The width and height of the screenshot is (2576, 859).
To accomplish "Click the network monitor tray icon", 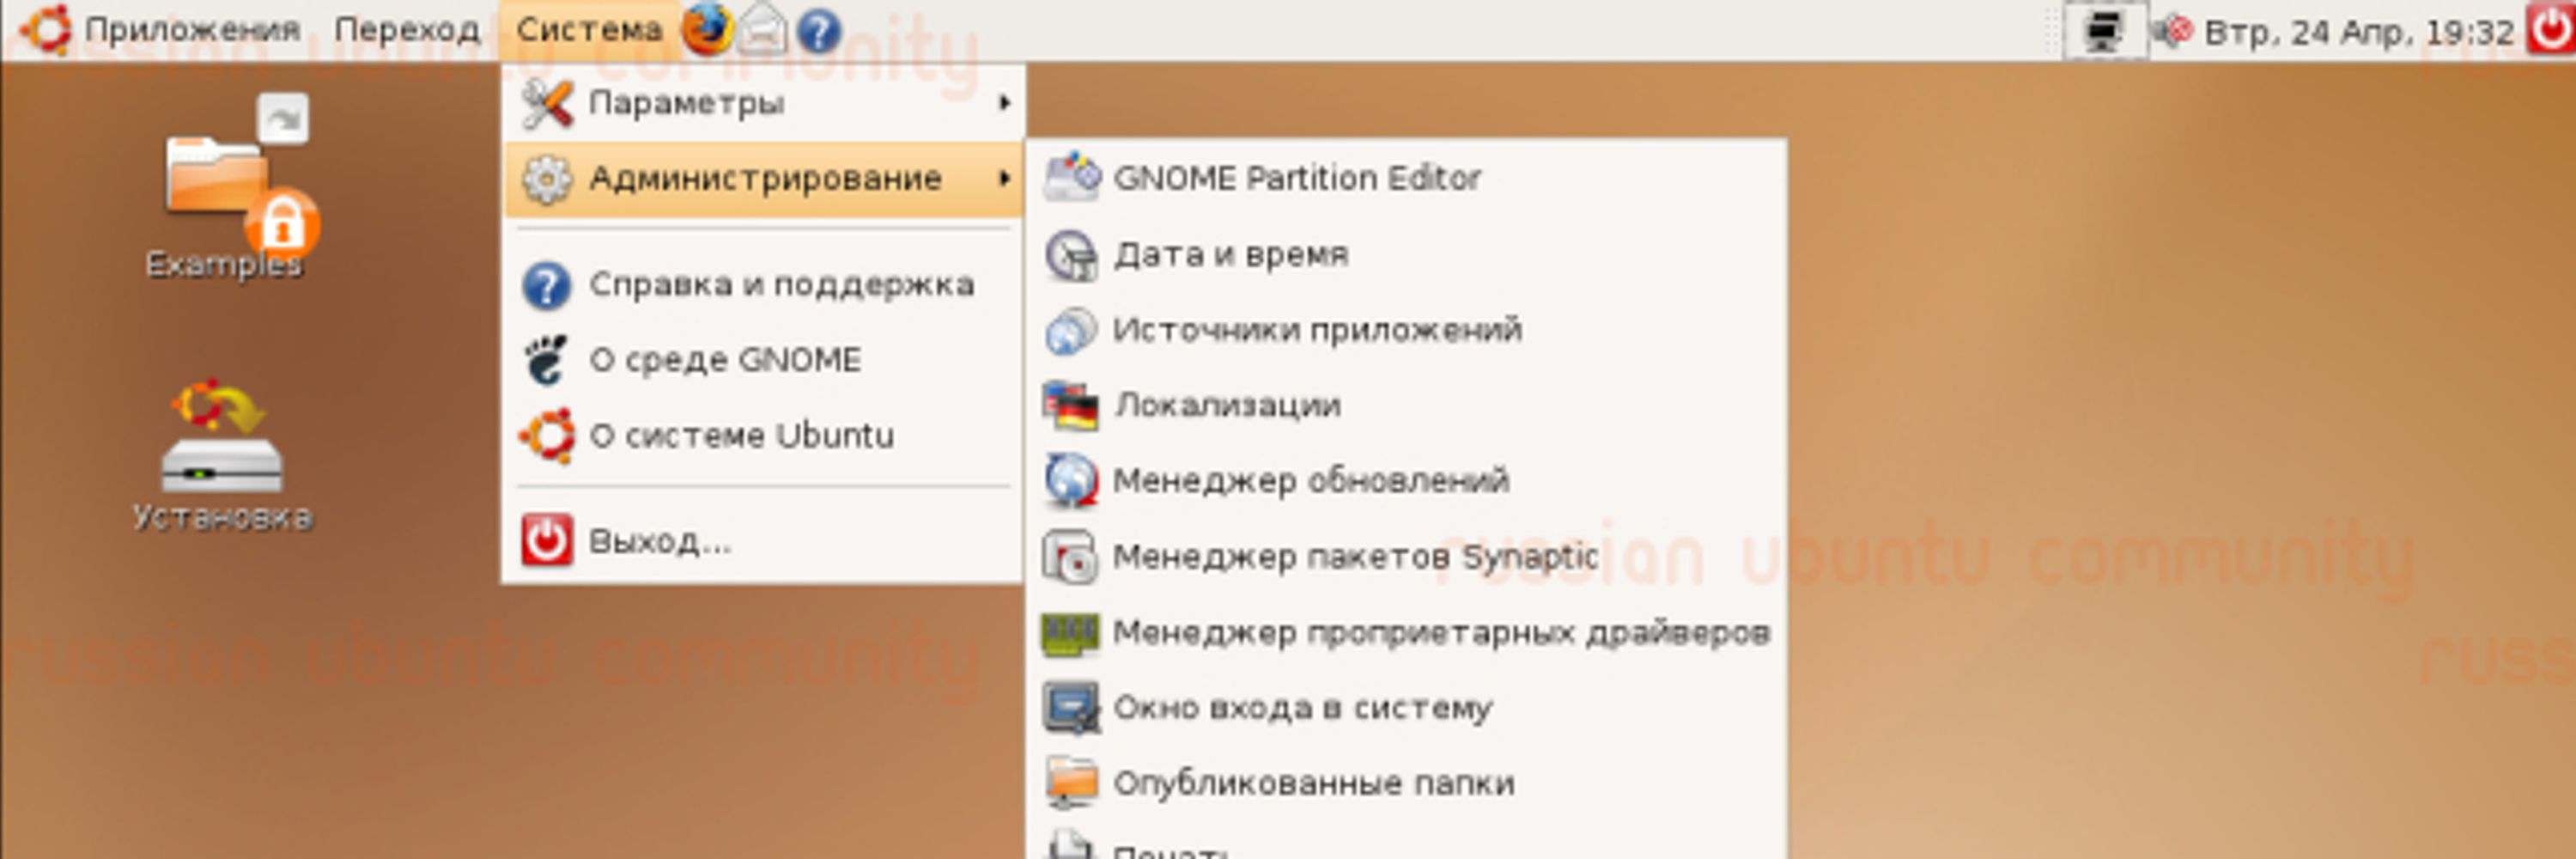I will pyautogui.click(x=2106, y=32).
